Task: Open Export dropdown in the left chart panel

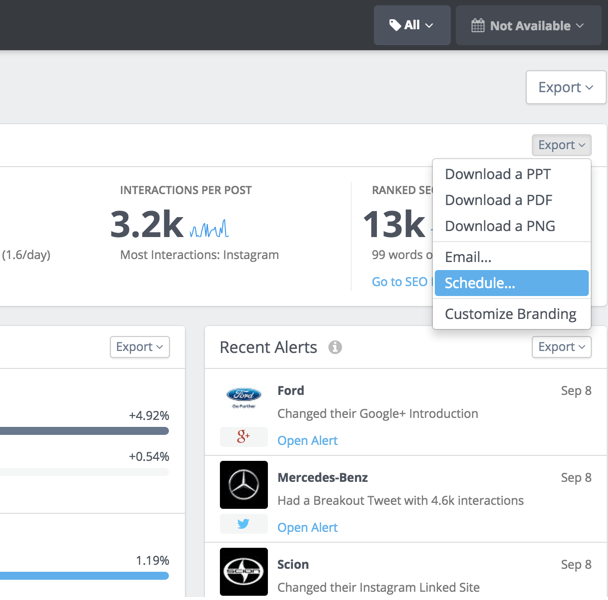Action: [x=139, y=347]
